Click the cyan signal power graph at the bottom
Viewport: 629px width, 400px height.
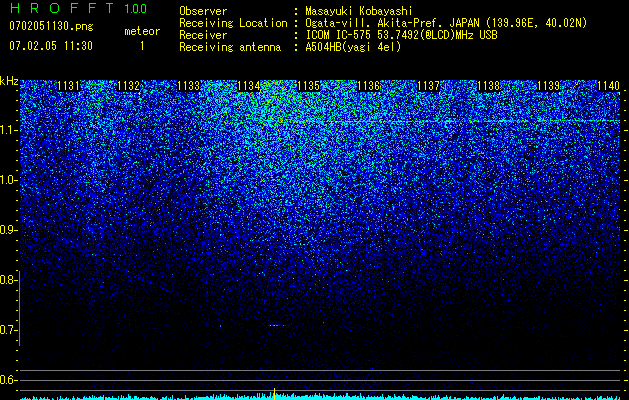[320, 397]
